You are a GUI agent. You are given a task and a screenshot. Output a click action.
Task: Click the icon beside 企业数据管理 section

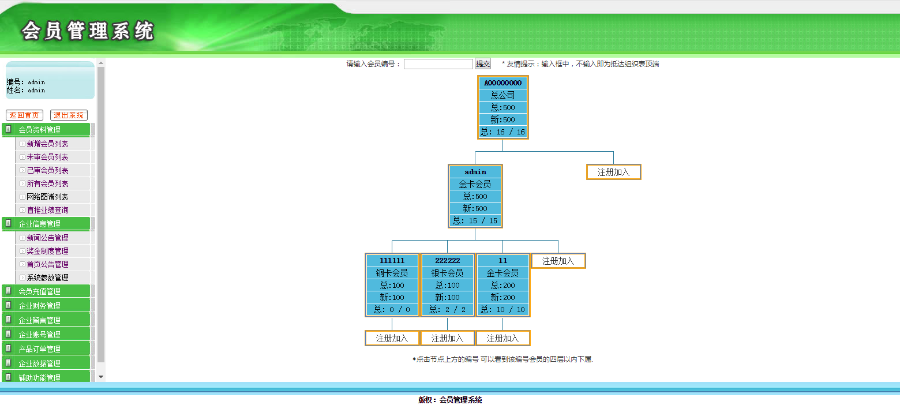[x=8, y=363]
